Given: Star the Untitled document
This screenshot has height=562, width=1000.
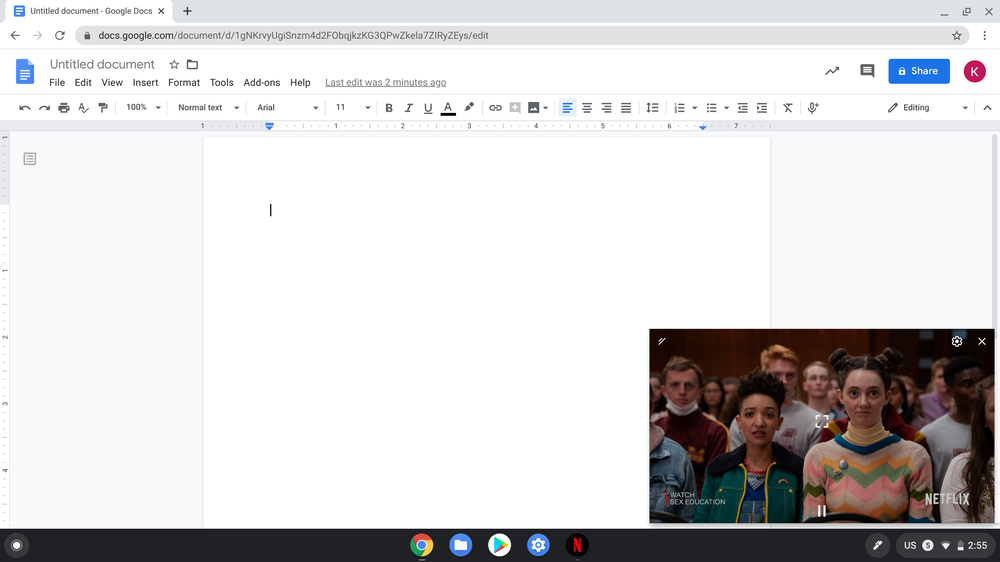Looking at the screenshot, I should pyautogui.click(x=174, y=64).
